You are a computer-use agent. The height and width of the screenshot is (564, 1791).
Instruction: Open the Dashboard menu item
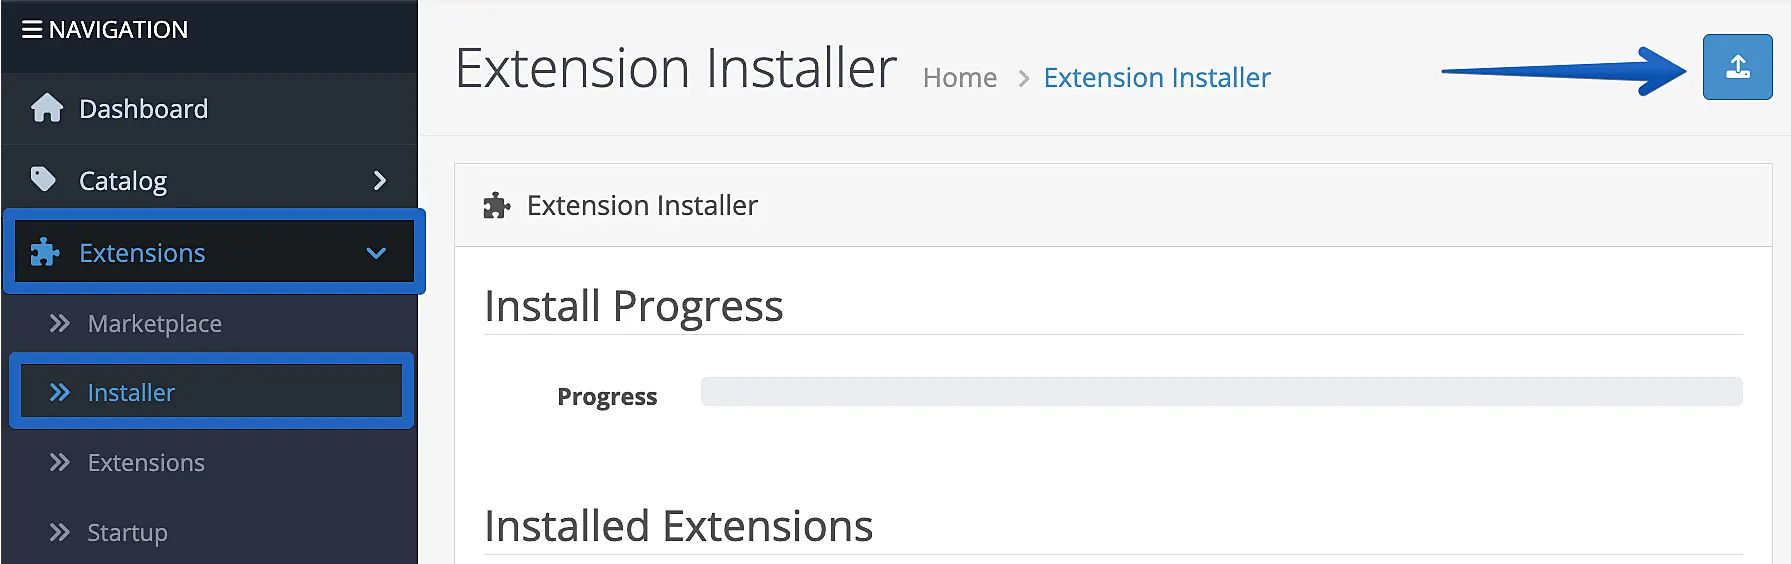pyautogui.click(x=143, y=109)
